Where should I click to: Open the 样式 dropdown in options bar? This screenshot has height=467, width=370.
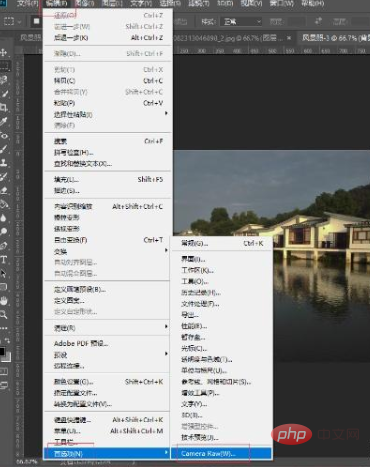[x=242, y=22]
